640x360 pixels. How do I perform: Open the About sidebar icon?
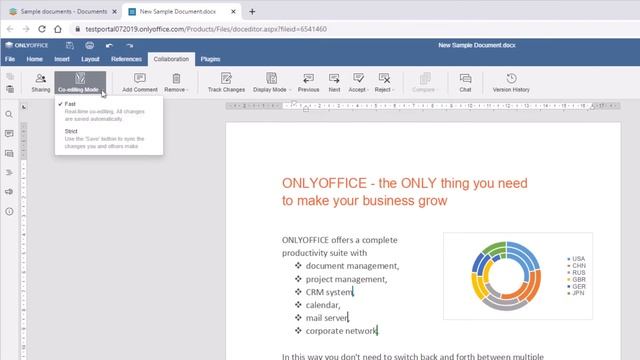[9, 211]
